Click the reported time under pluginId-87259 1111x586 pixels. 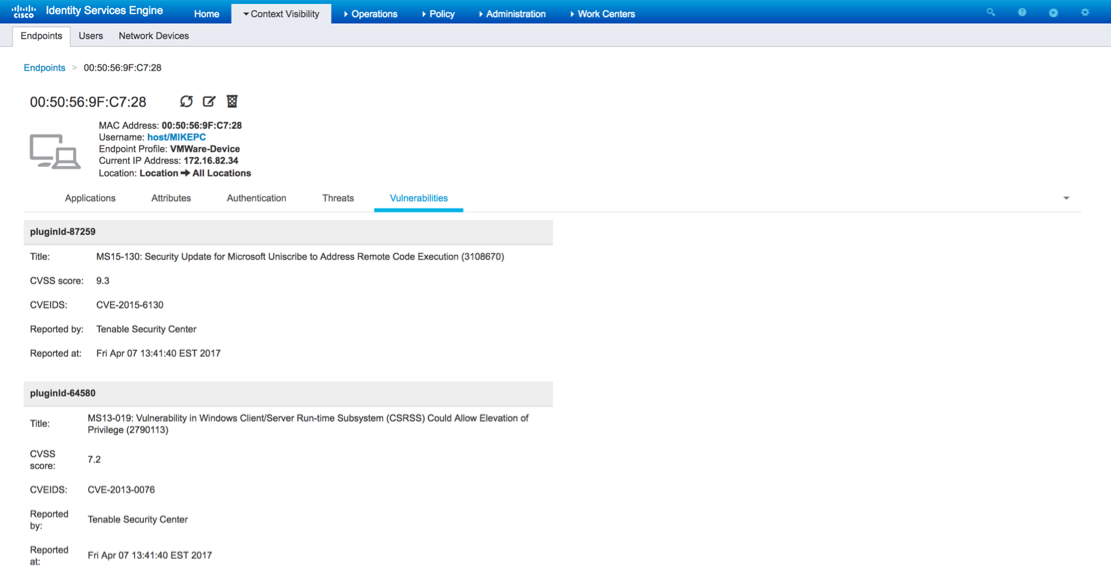pyautogui.click(x=159, y=354)
